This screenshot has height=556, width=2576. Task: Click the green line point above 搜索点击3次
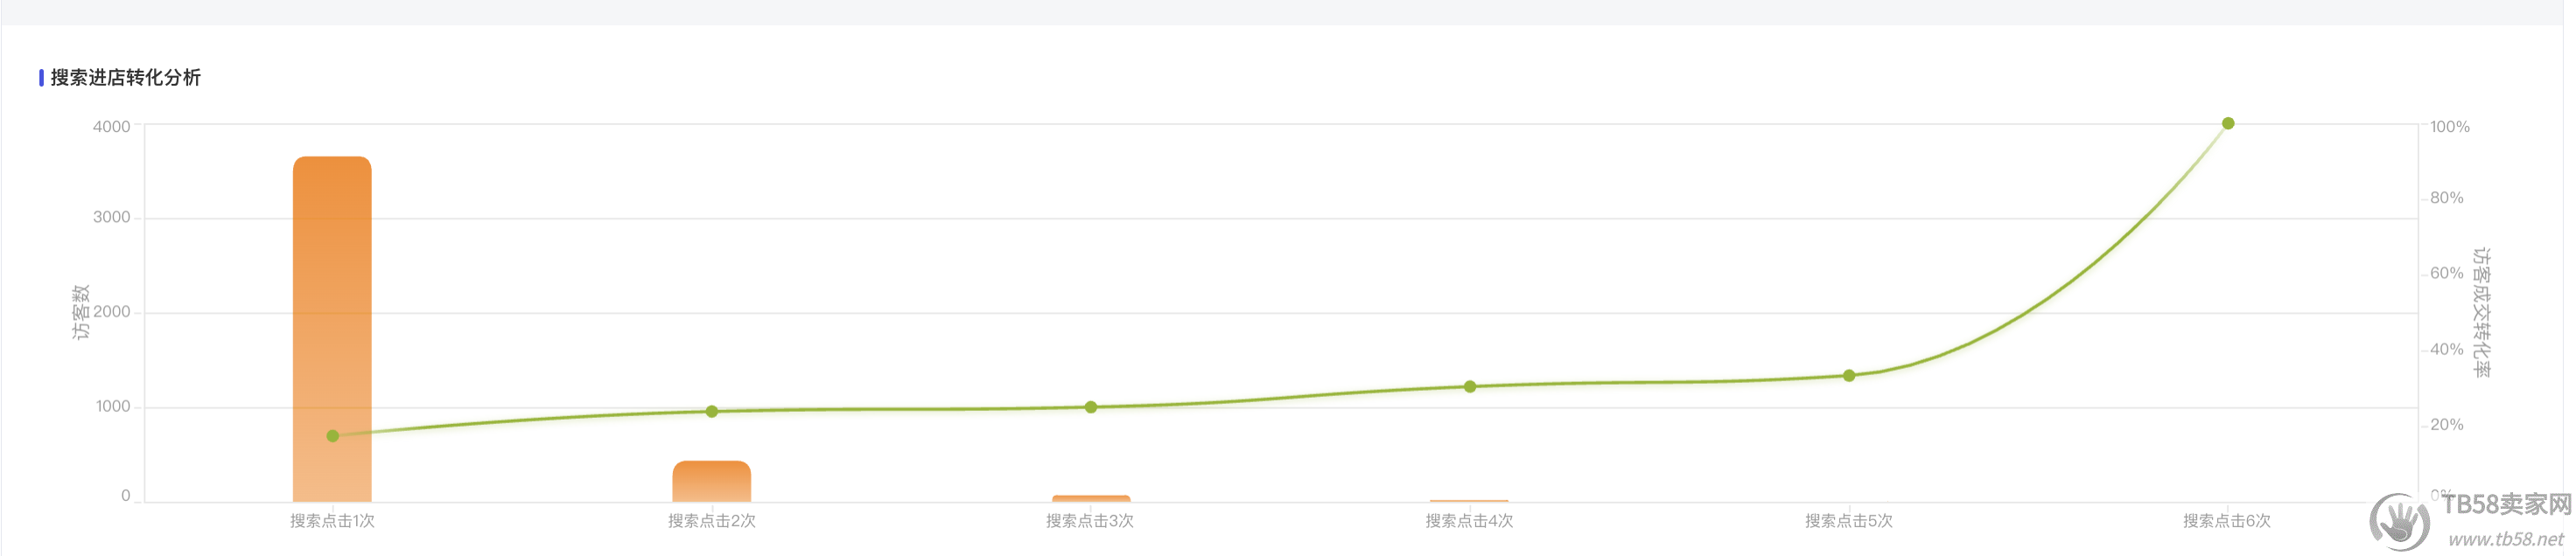[x=1090, y=407]
